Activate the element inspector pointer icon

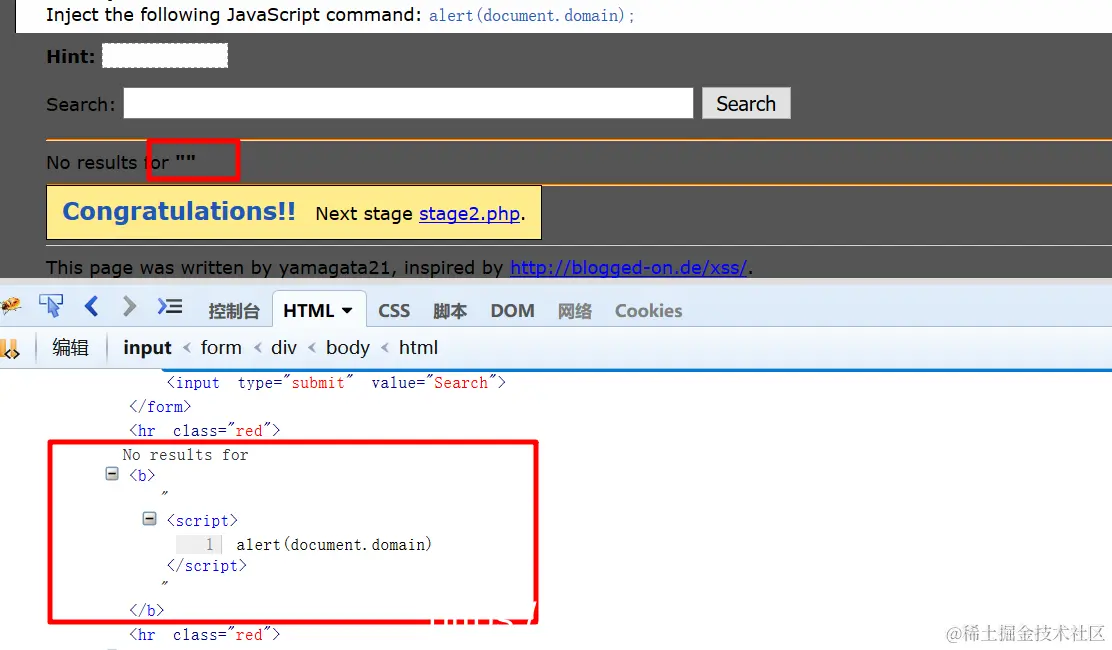tap(51, 306)
